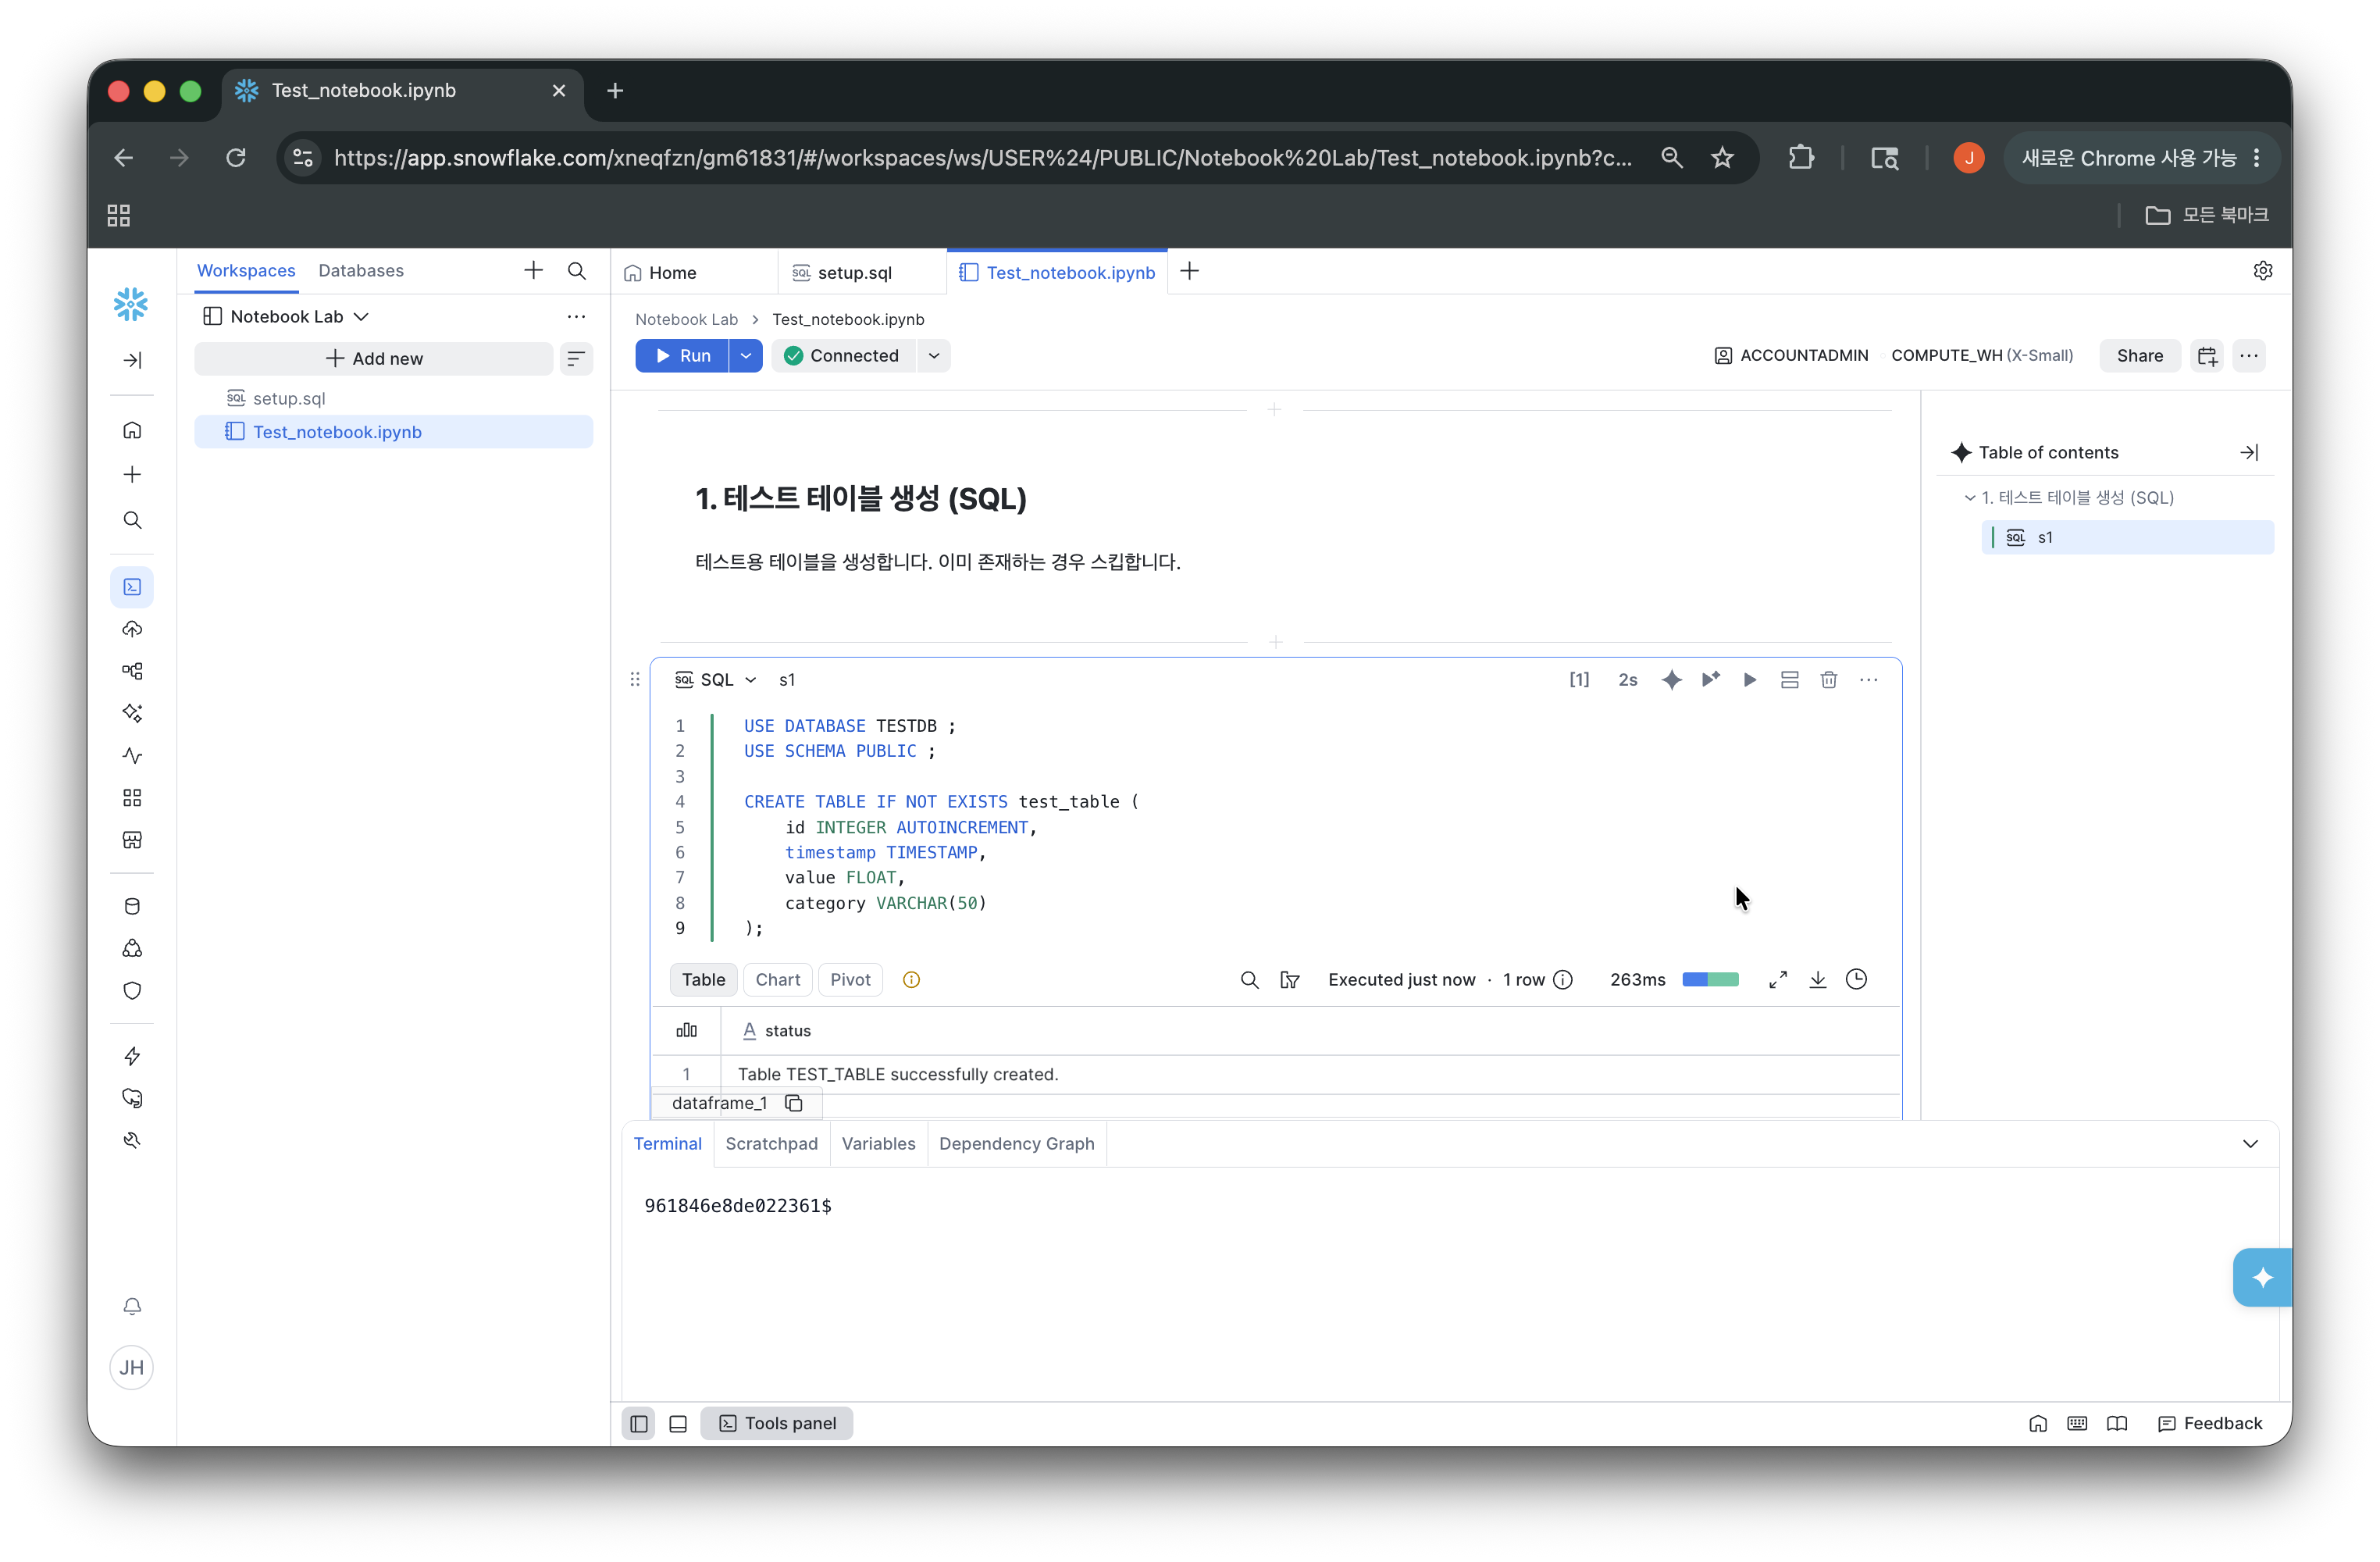This screenshot has height=1562, width=2380.
Task: Click the cell AI sparkle assistant icon
Action: (x=1671, y=680)
